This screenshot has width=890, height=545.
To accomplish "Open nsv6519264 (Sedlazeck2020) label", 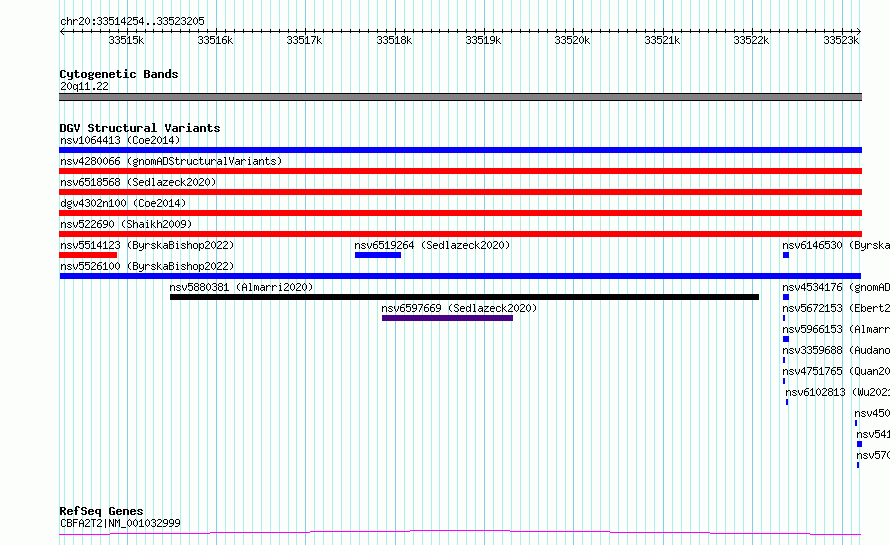I will pyautogui.click(x=432, y=245).
